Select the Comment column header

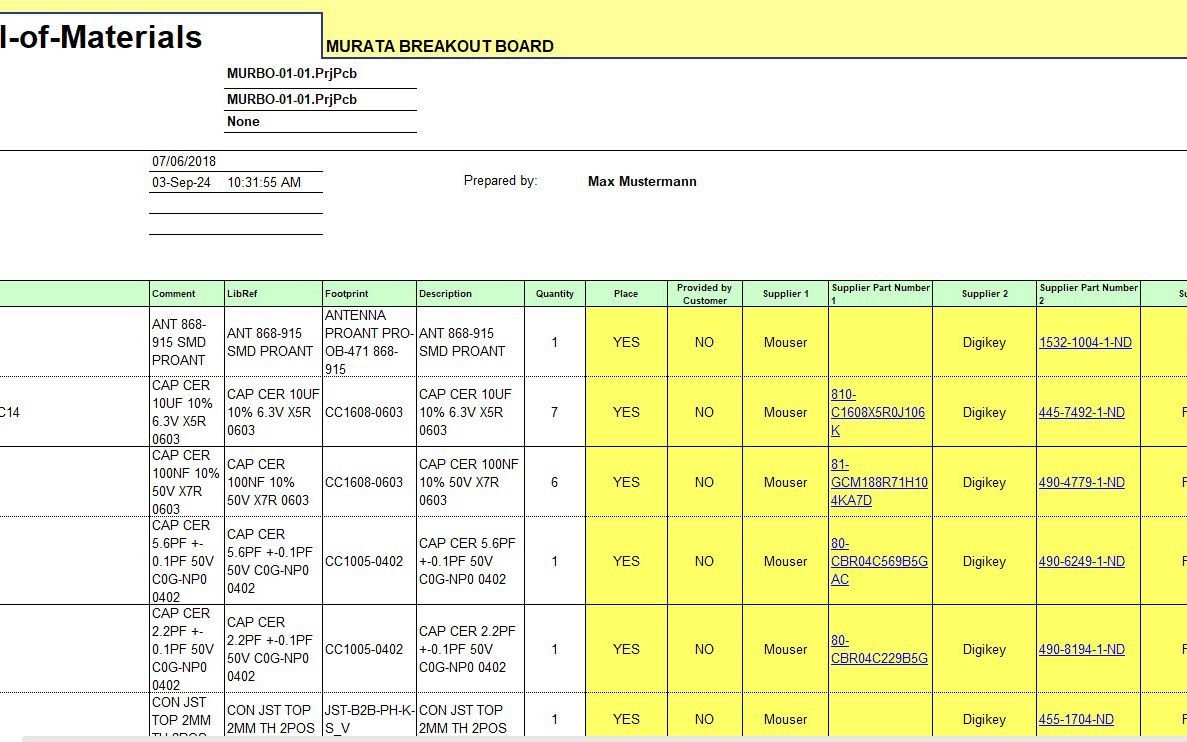pos(187,294)
